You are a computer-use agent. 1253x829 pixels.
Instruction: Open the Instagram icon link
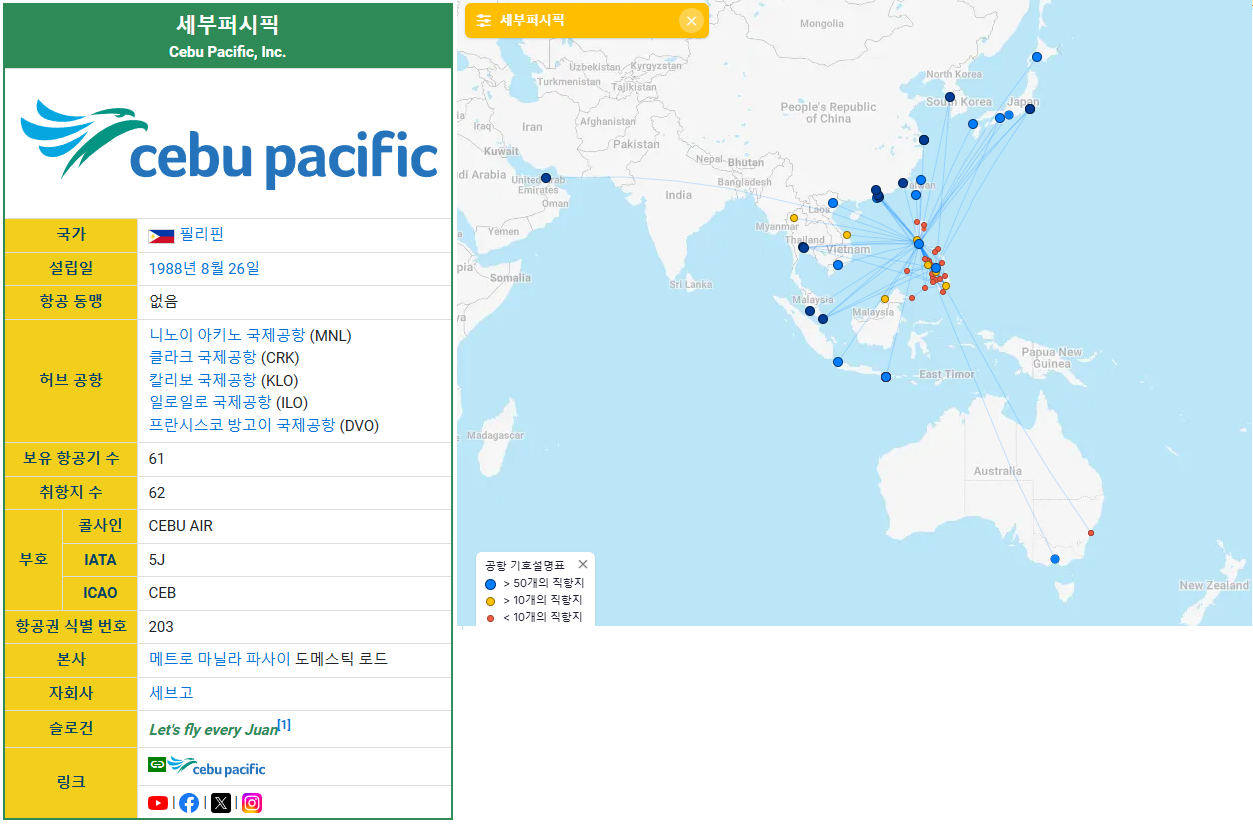click(252, 802)
